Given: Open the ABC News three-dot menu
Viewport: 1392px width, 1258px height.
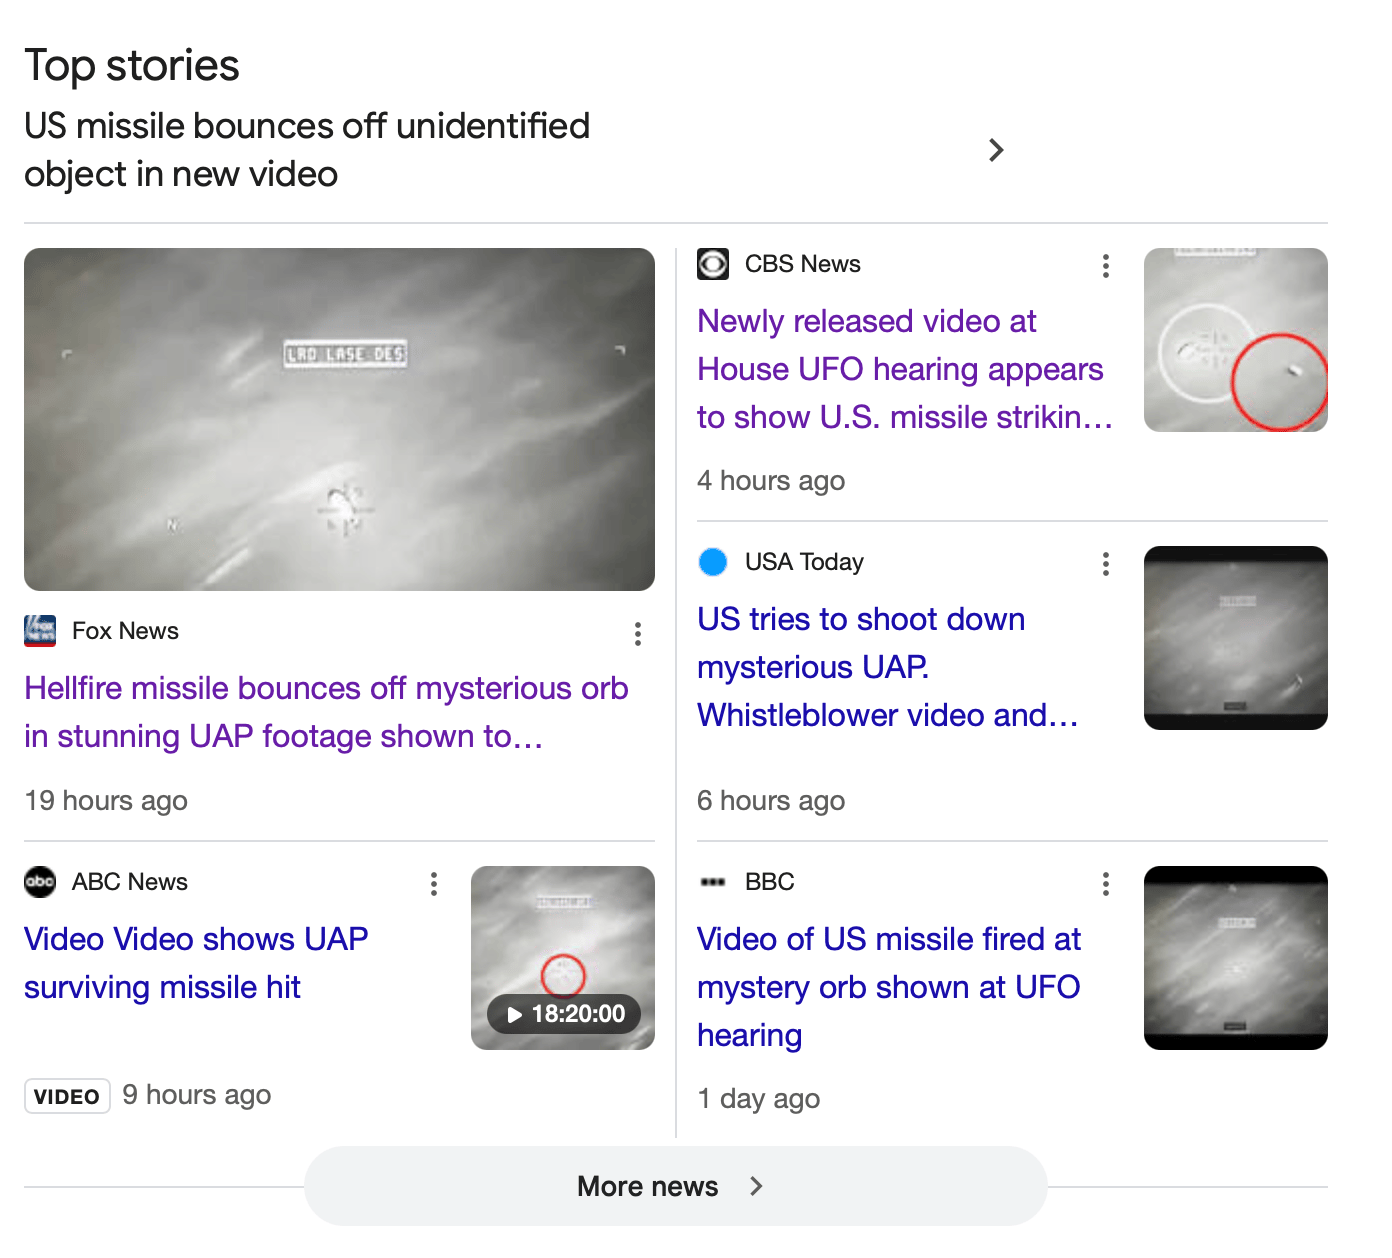Looking at the screenshot, I should coord(433,884).
